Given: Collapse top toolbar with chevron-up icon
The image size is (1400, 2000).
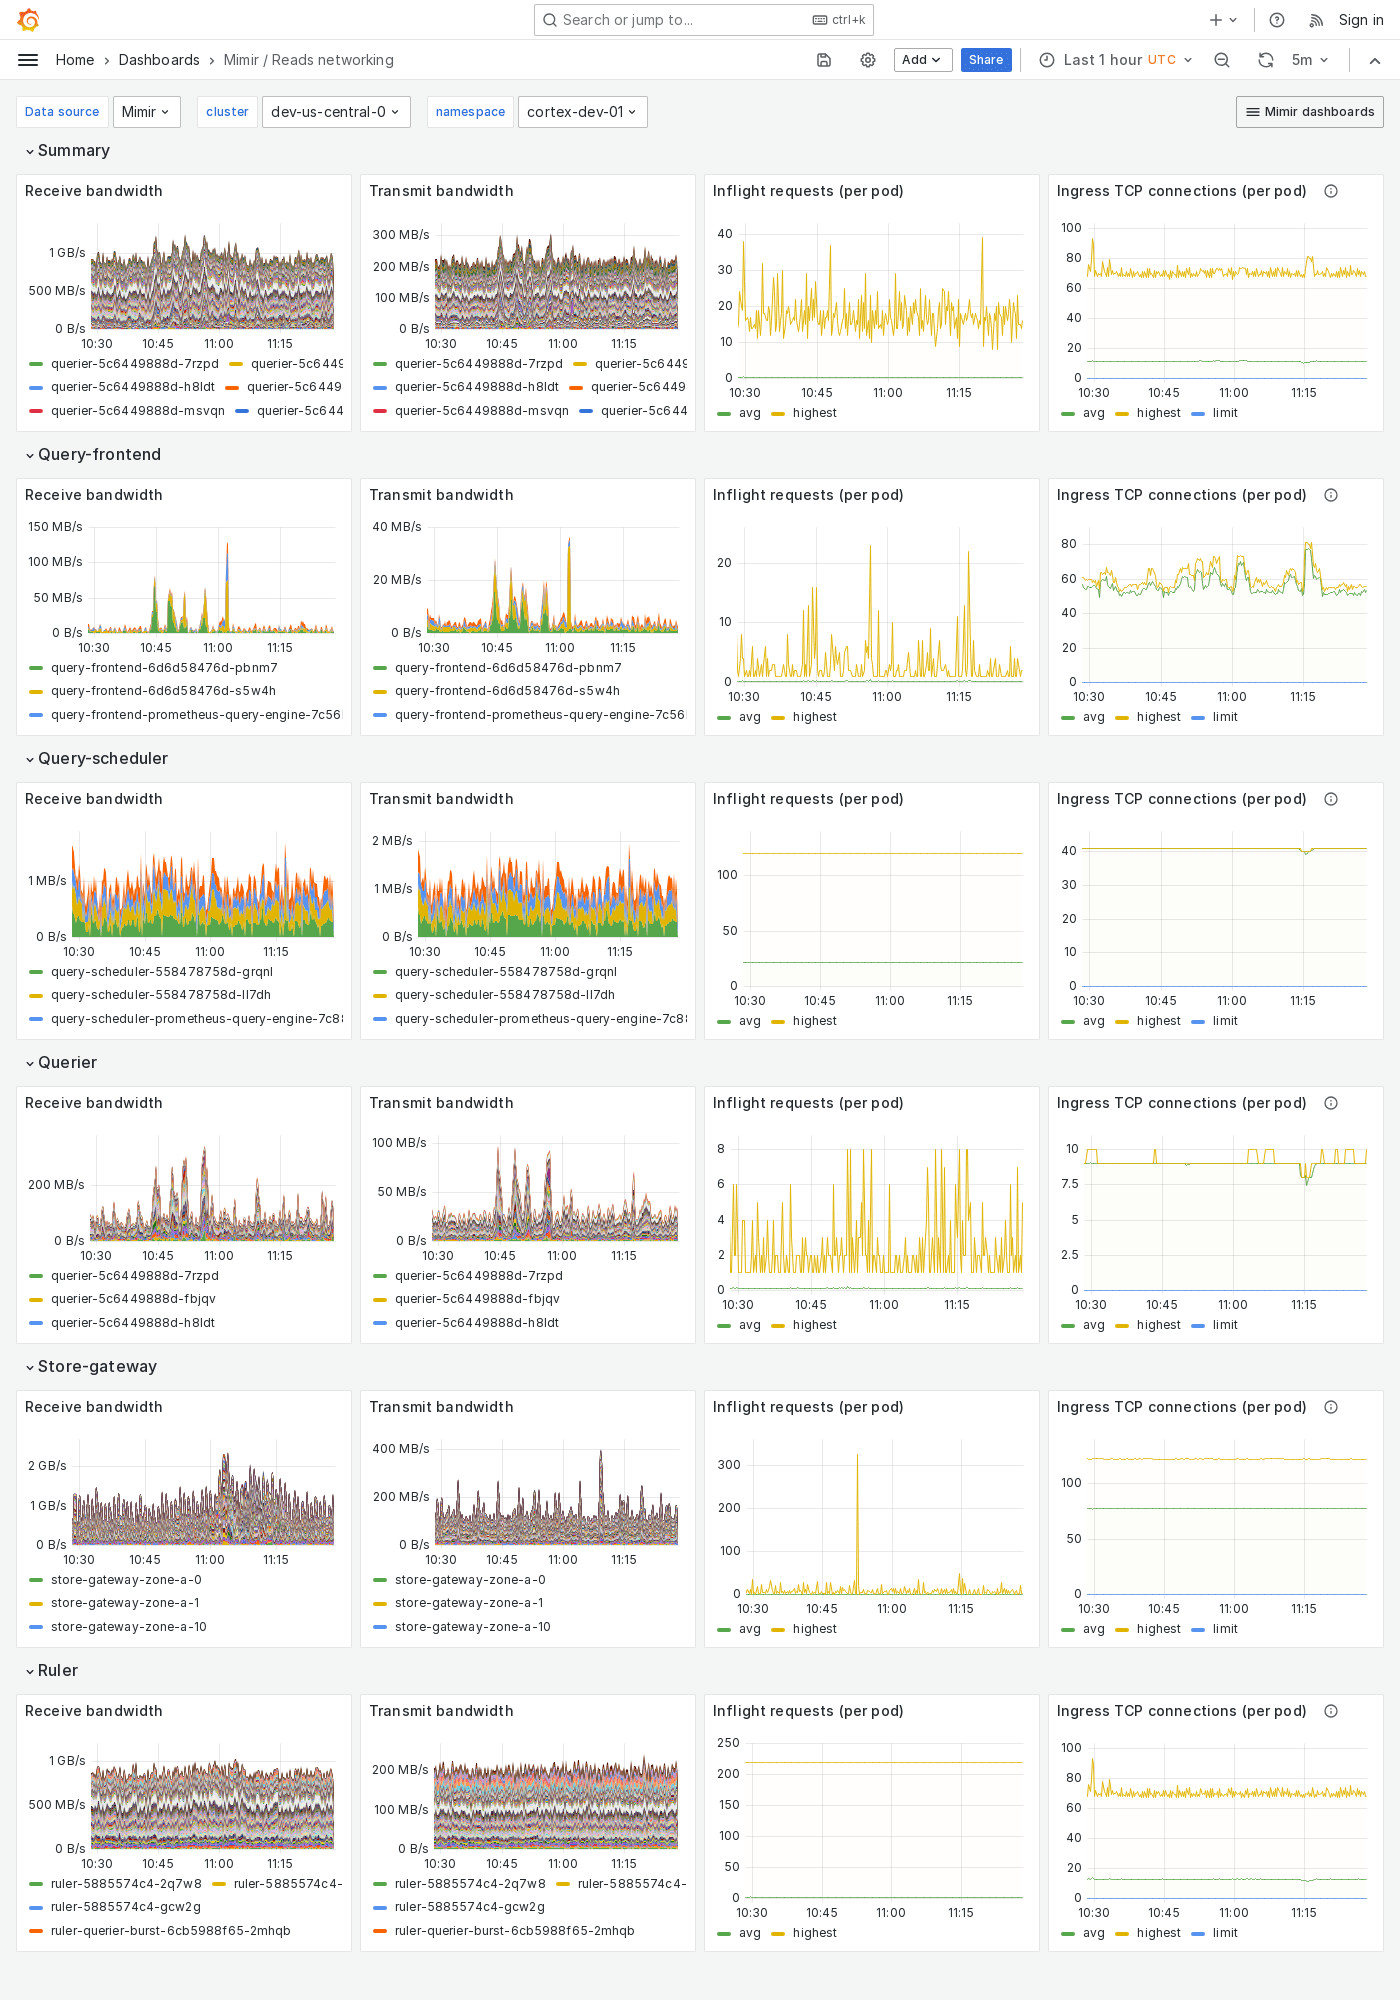Looking at the screenshot, I should pyautogui.click(x=1375, y=60).
